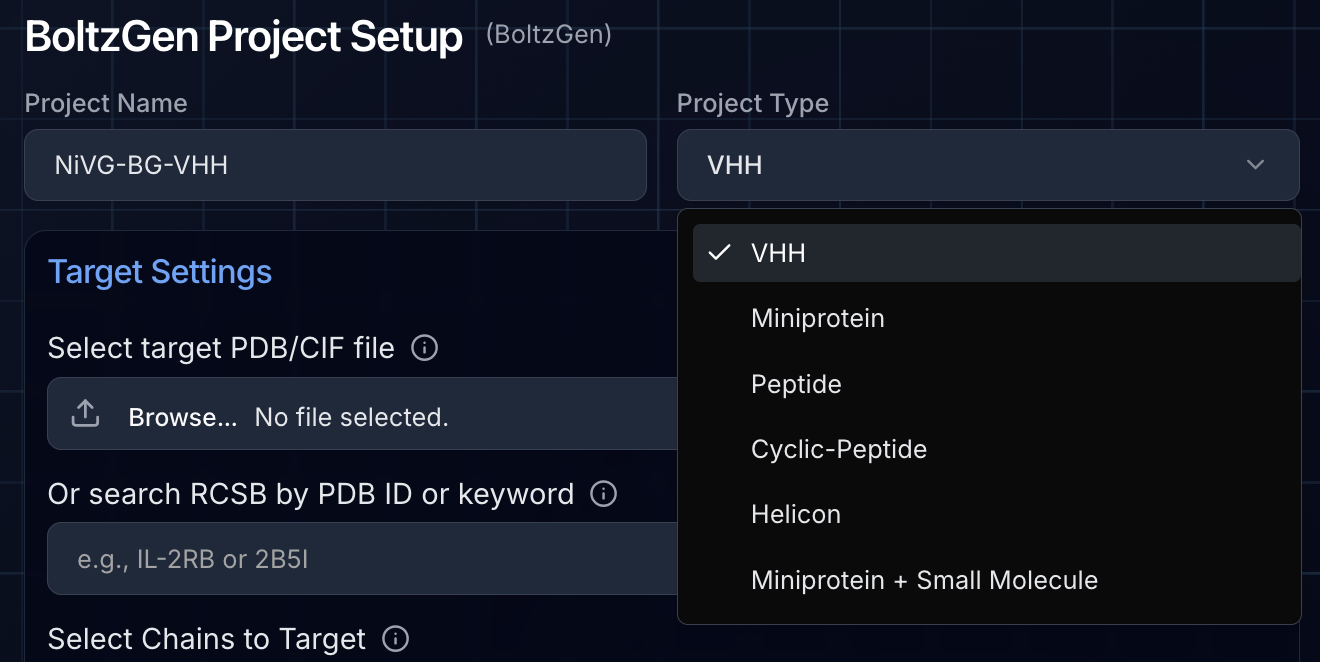Click the checkmark beside the VHH option
This screenshot has height=662, width=1320.
[x=719, y=253]
